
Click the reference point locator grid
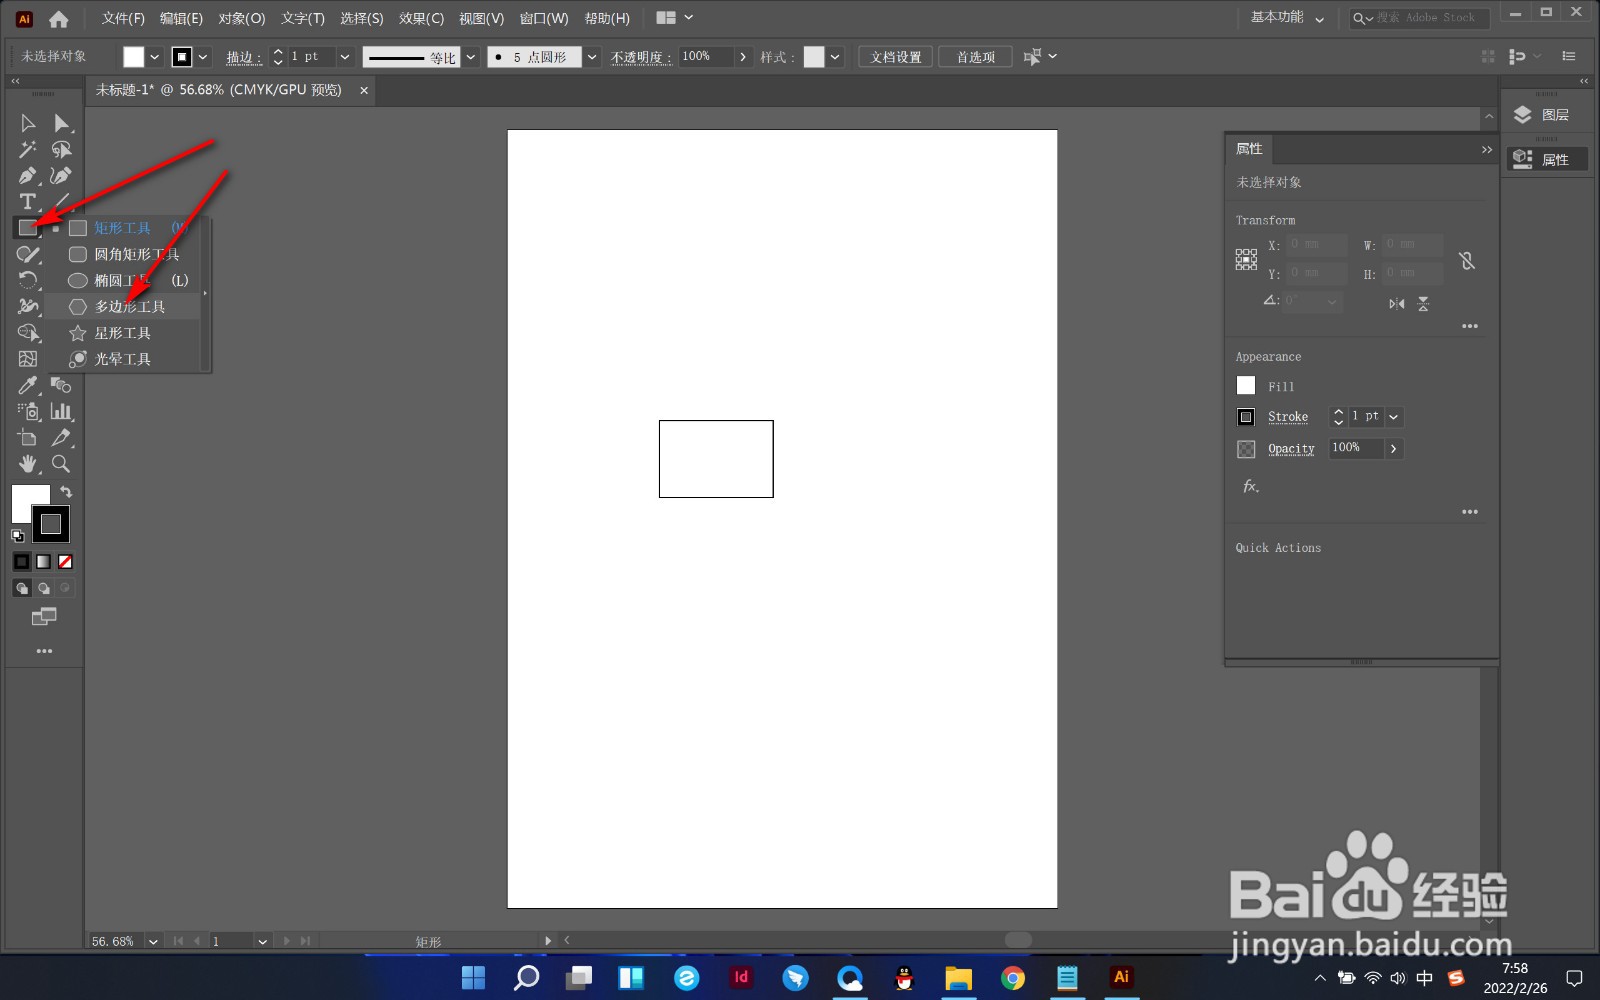(x=1246, y=260)
